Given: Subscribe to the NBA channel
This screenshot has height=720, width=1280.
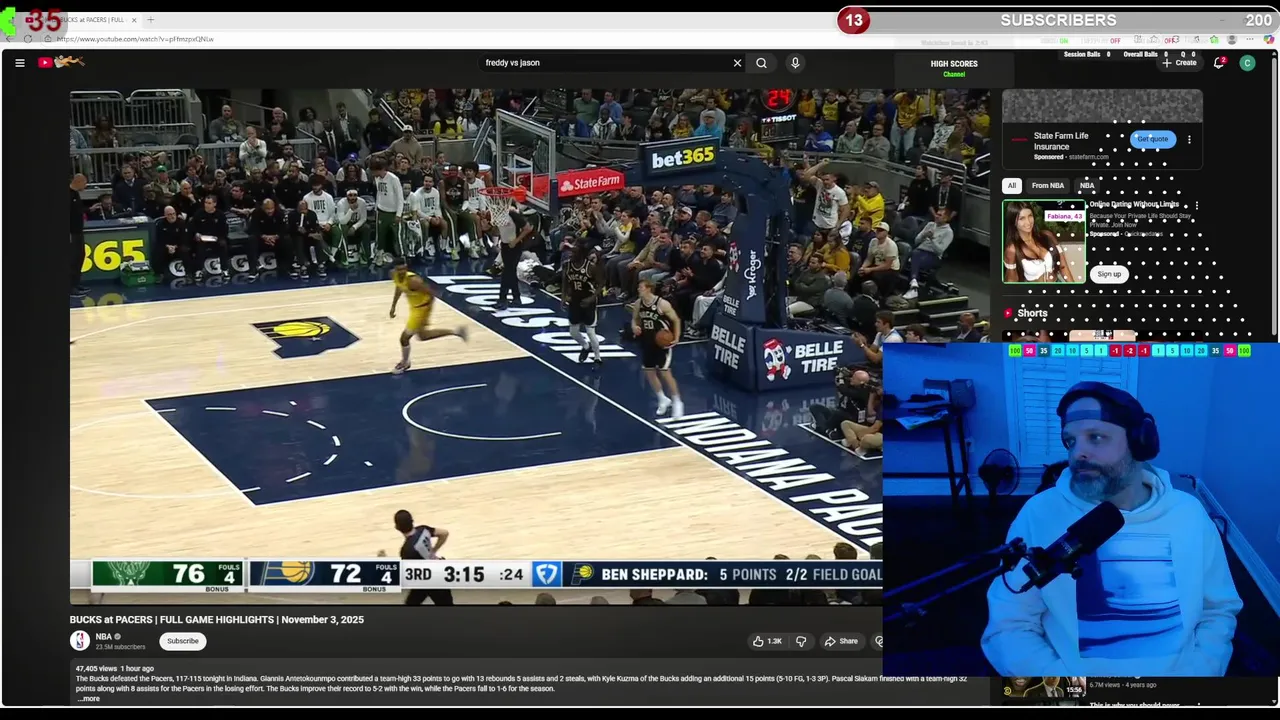Looking at the screenshot, I should pos(183,641).
